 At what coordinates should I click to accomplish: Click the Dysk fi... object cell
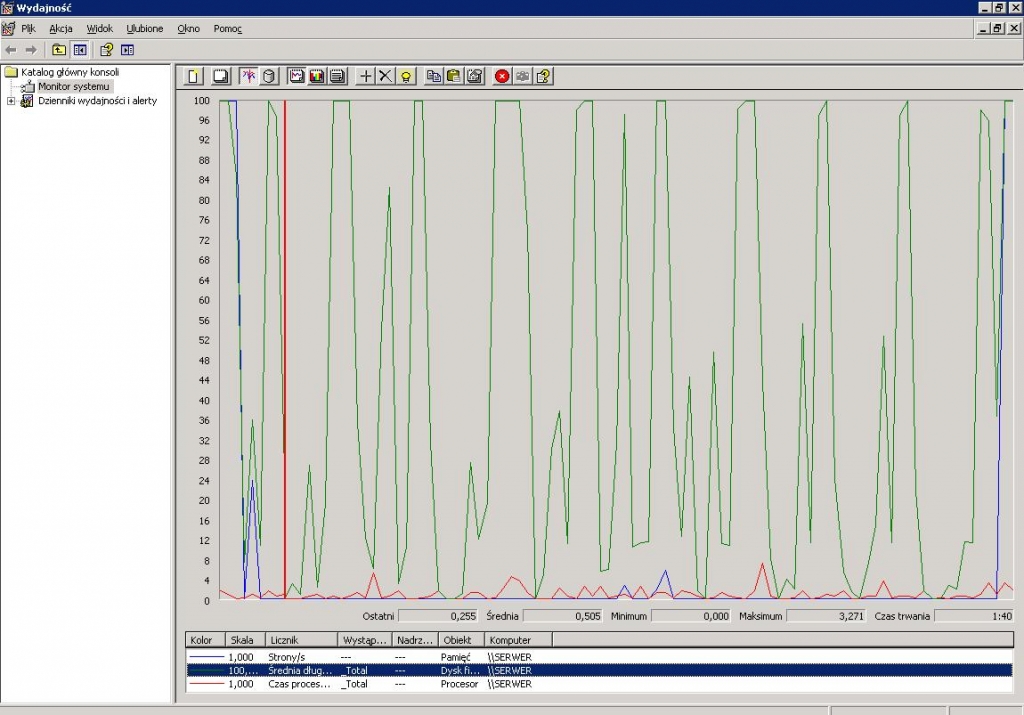point(460,671)
